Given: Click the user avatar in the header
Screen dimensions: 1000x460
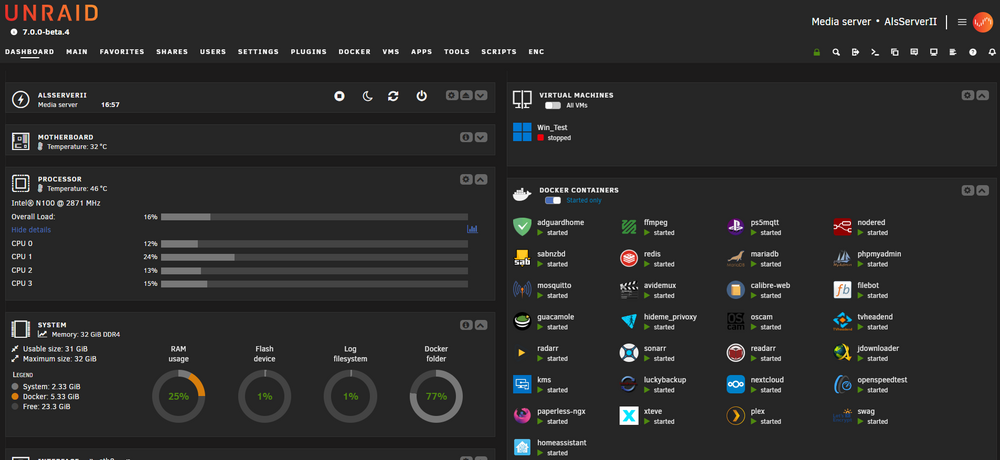Looking at the screenshot, I should [x=983, y=22].
